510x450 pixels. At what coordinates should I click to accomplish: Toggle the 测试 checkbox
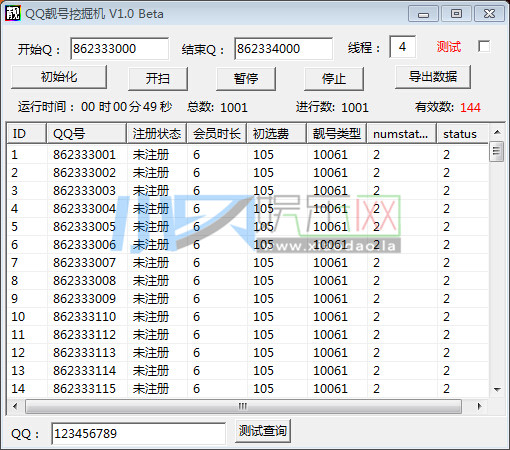point(484,46)
